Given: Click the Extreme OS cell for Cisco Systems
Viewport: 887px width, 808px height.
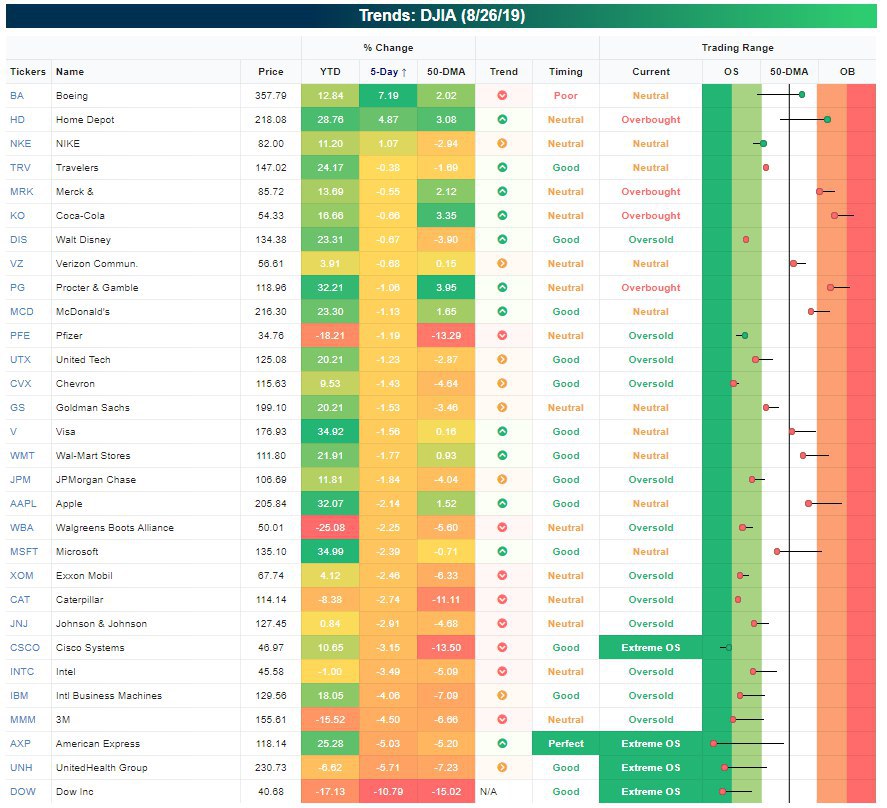Looking at the screenshot, I should click(651, 647).
